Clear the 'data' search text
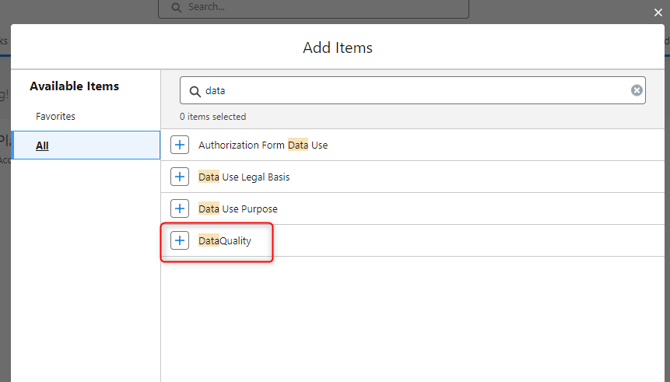Viewport: 670px width, 382px height. (636, 90)
